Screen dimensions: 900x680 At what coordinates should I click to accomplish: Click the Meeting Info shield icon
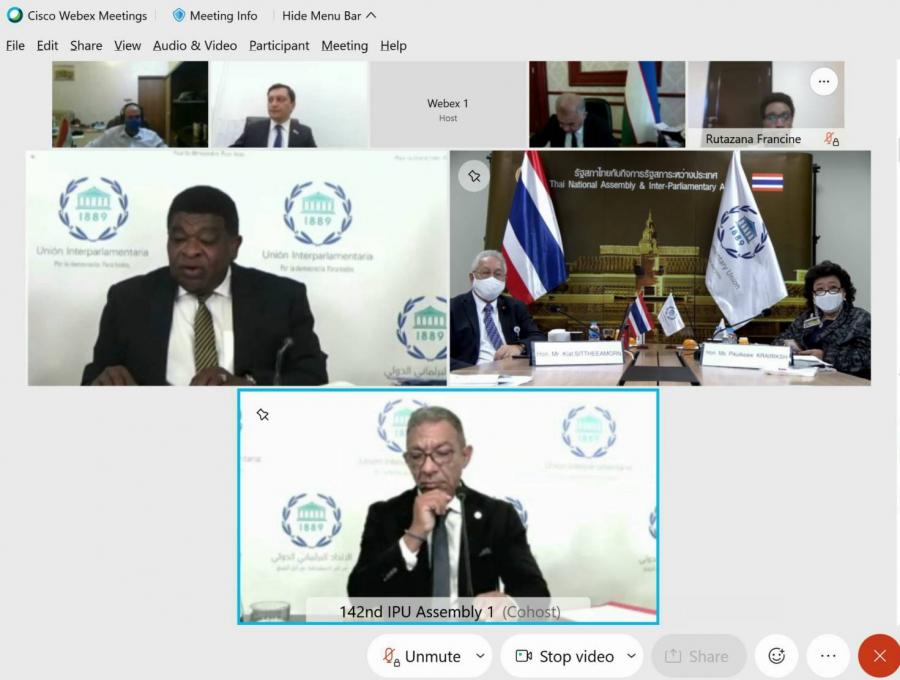tap(179, 15)
